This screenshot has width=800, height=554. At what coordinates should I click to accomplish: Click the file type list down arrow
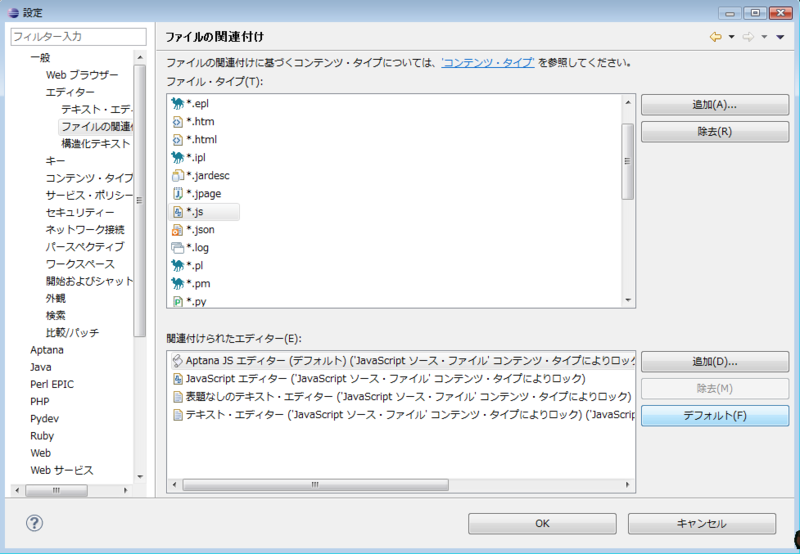628,300
